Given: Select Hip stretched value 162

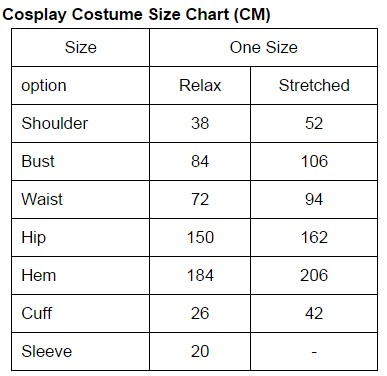Looking at the screenshot, I should coord(314,237).
